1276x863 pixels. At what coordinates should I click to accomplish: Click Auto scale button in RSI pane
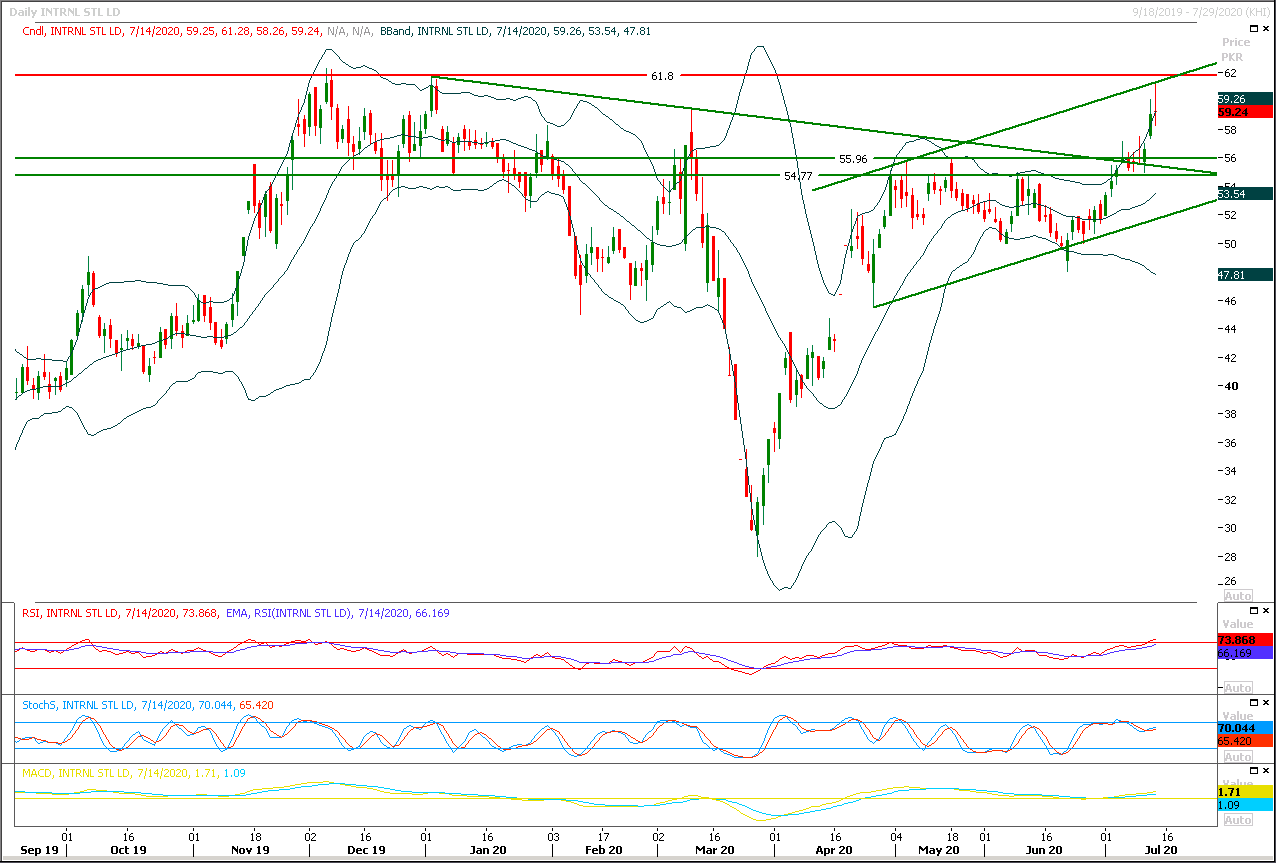point(1238,688)
